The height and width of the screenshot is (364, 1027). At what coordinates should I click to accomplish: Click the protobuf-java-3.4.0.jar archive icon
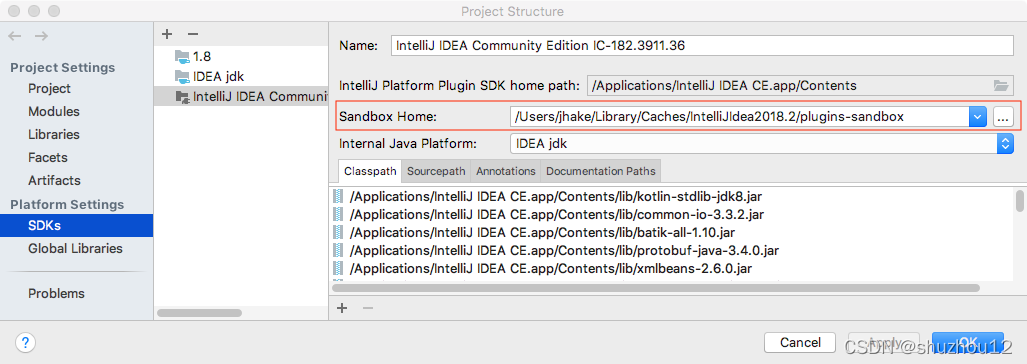[x=338, y=250]
